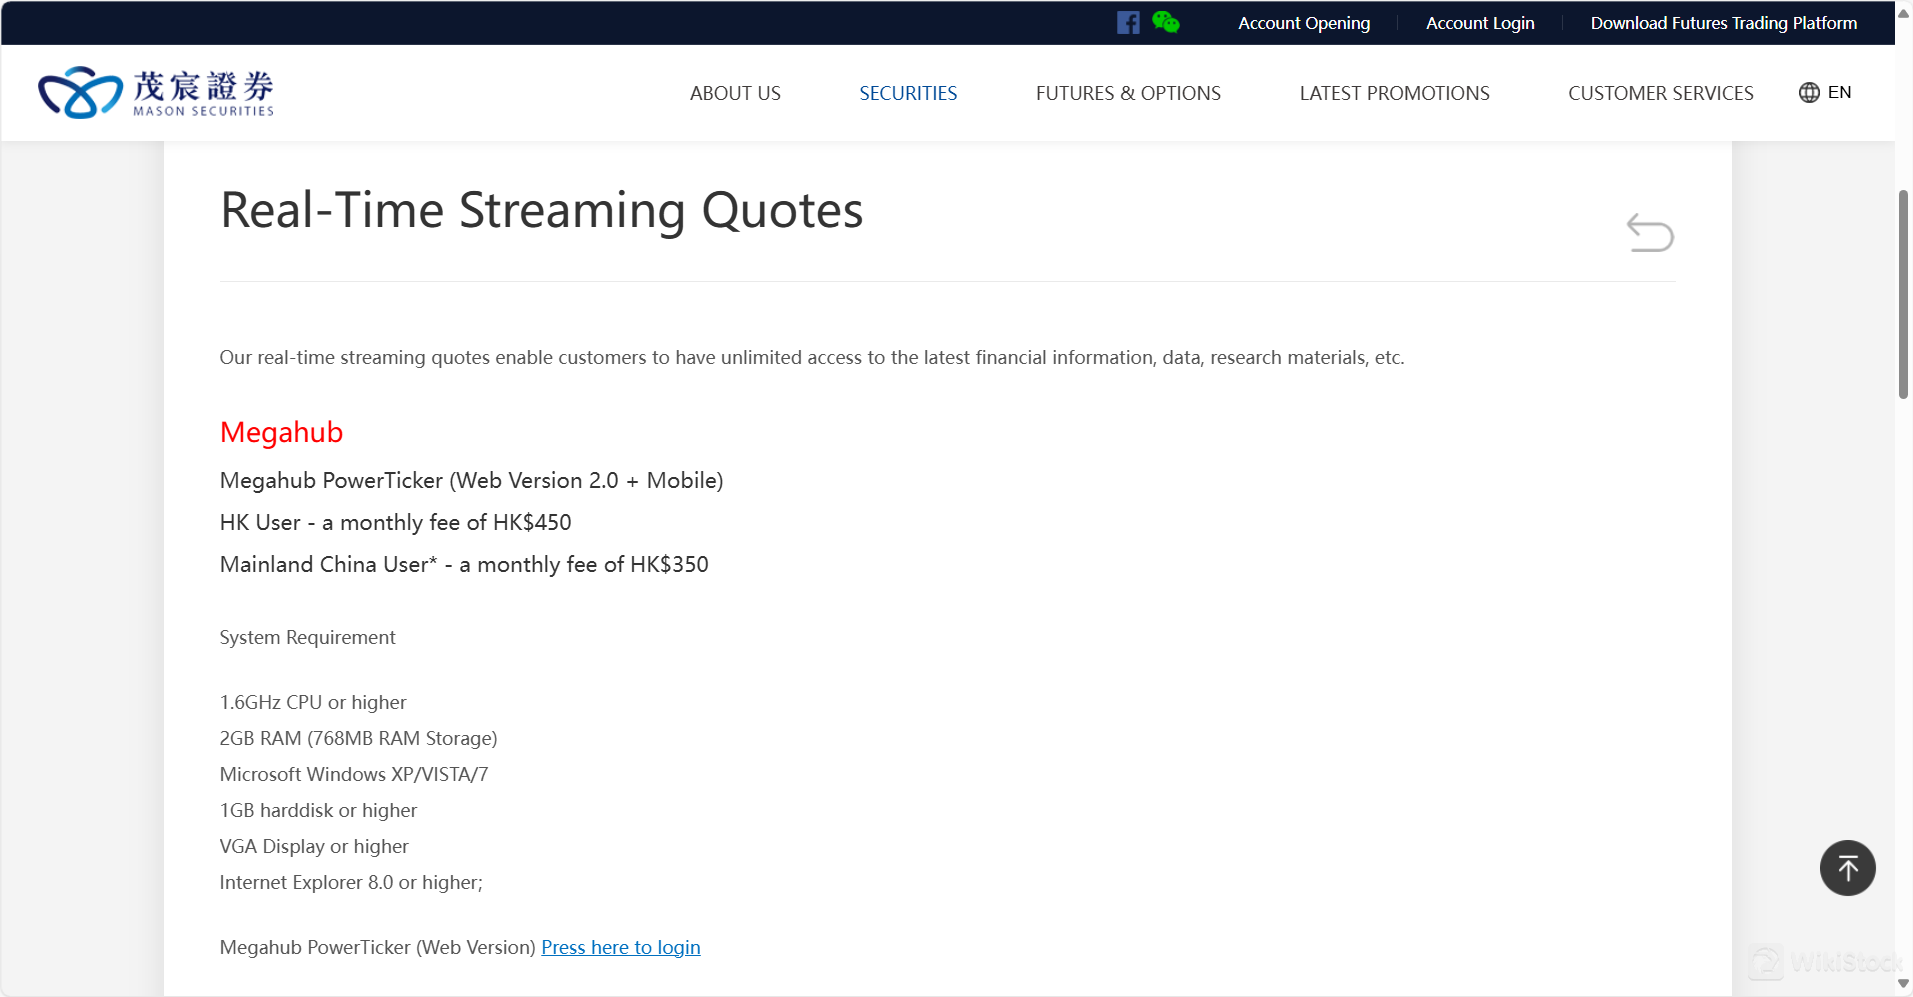
Task: Click the Account Login link
Action: [1480, 23]
